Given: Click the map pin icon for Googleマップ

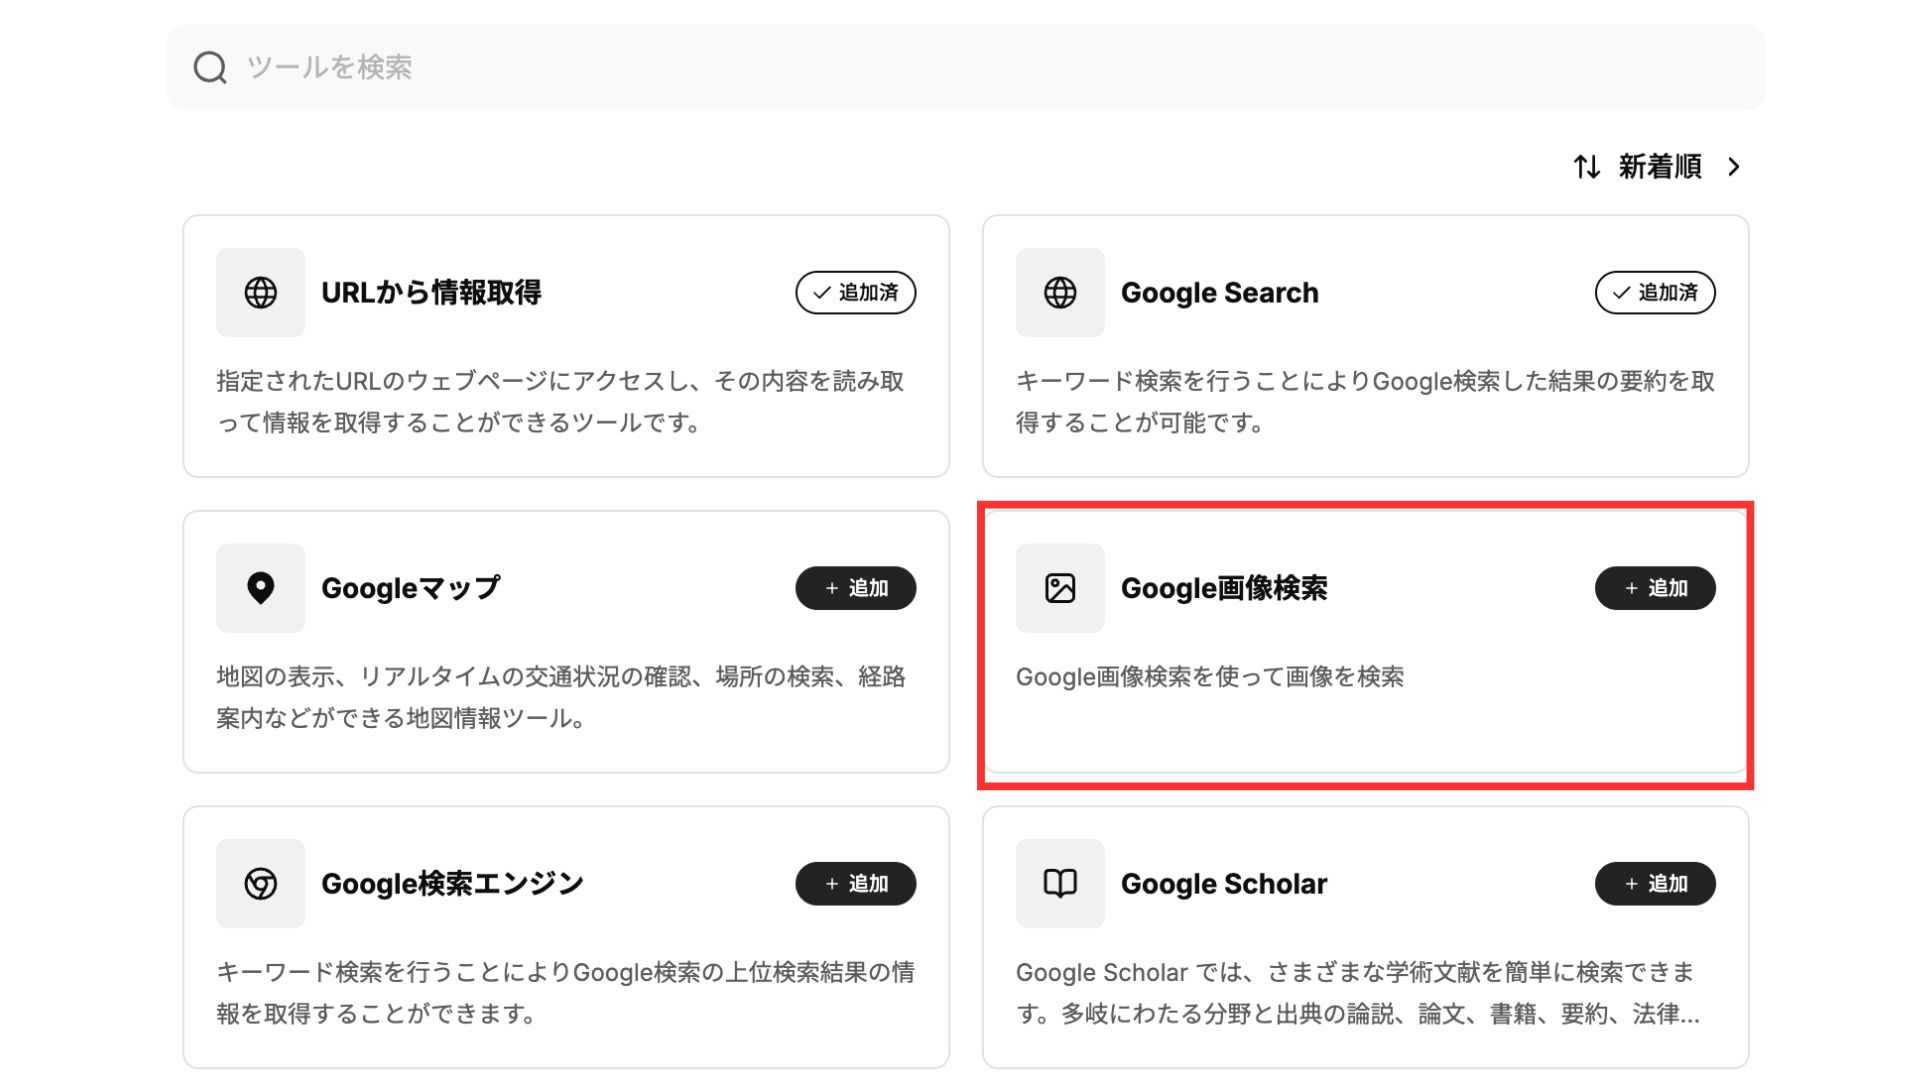Looking at the screenshot, I should pos(260,588).
